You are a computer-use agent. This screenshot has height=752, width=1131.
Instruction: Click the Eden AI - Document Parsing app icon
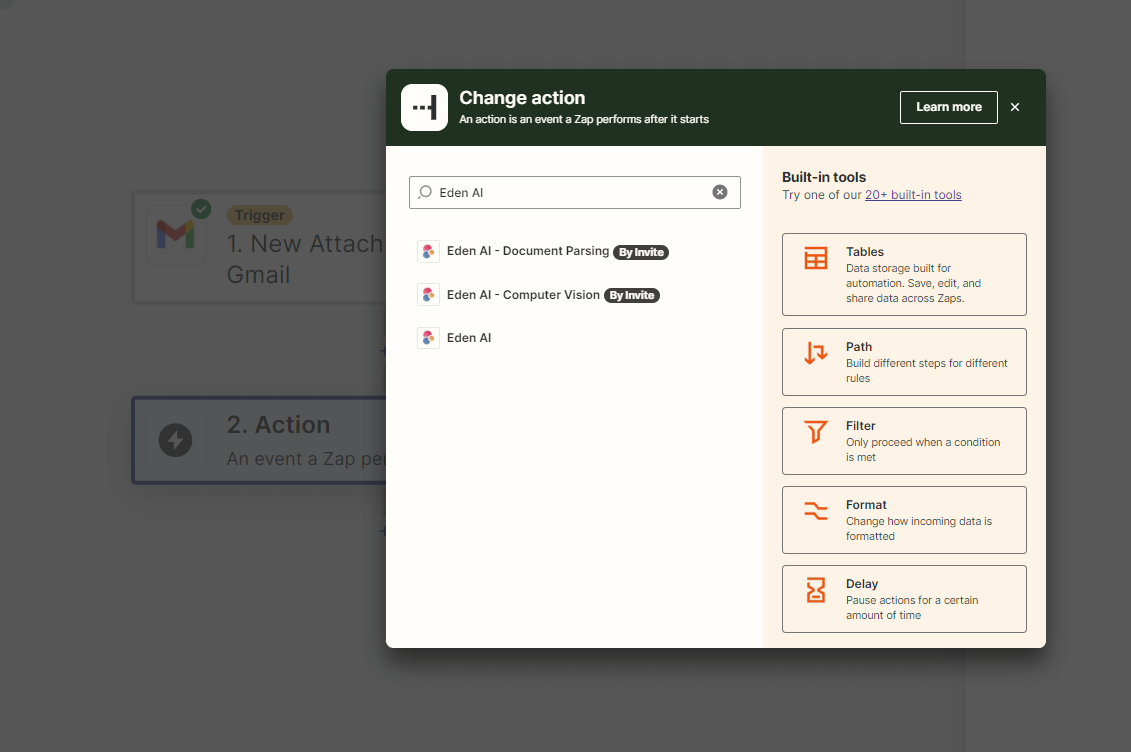[x=428, y=251]
